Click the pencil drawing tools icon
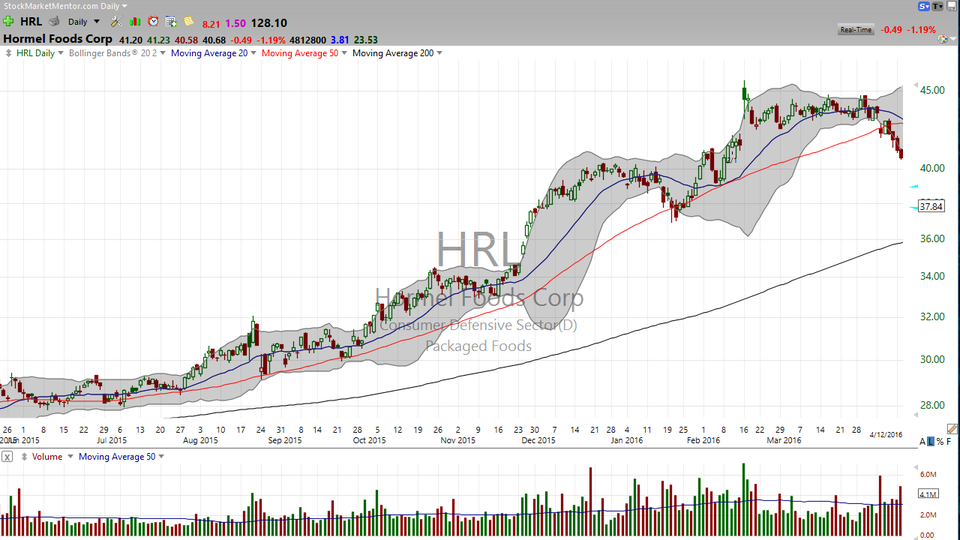The image size is (960, 540). pos(951,429)
